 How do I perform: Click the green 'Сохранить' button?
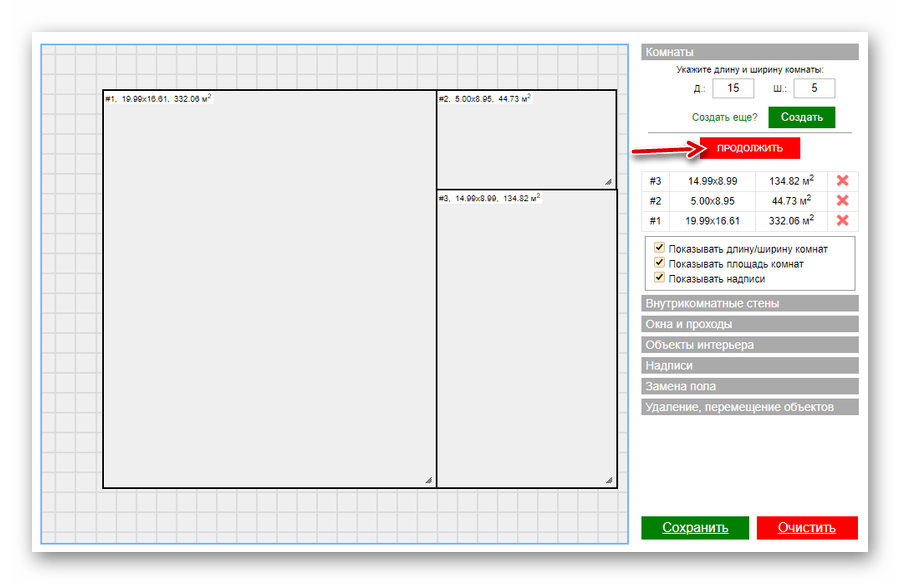[x=694, y=528]
